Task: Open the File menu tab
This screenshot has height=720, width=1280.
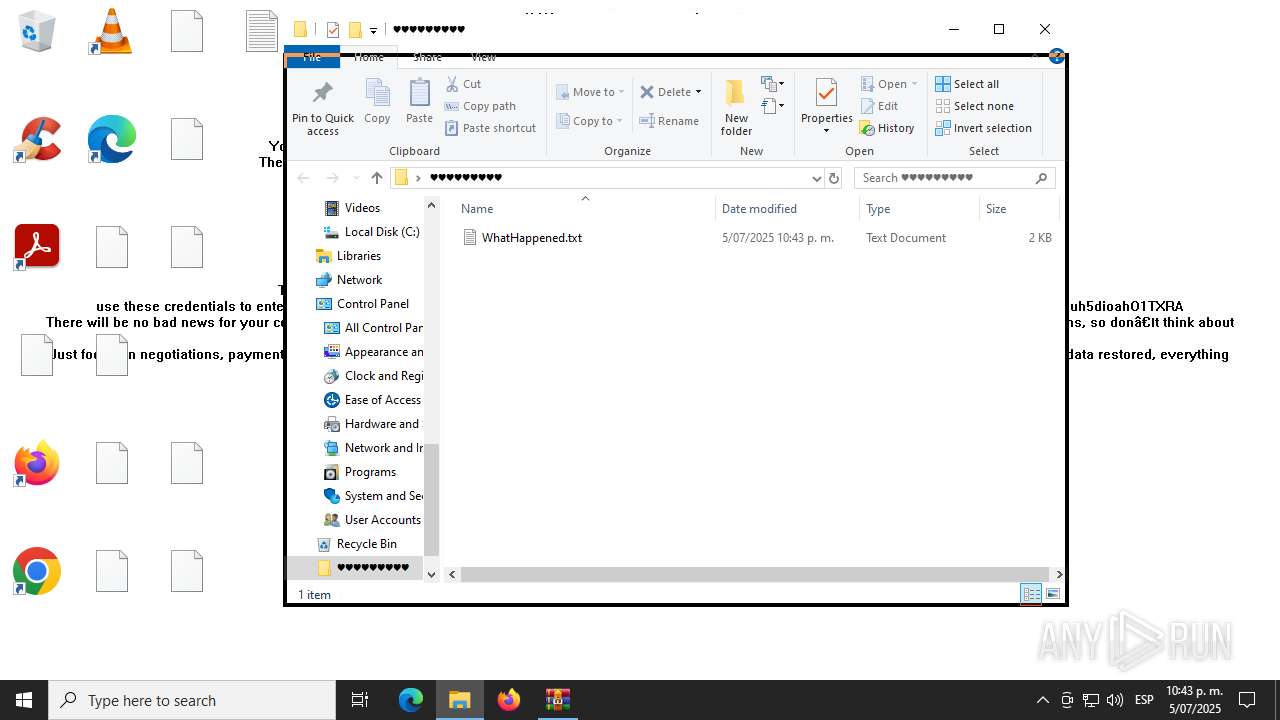Action: (x=312, y=58)
